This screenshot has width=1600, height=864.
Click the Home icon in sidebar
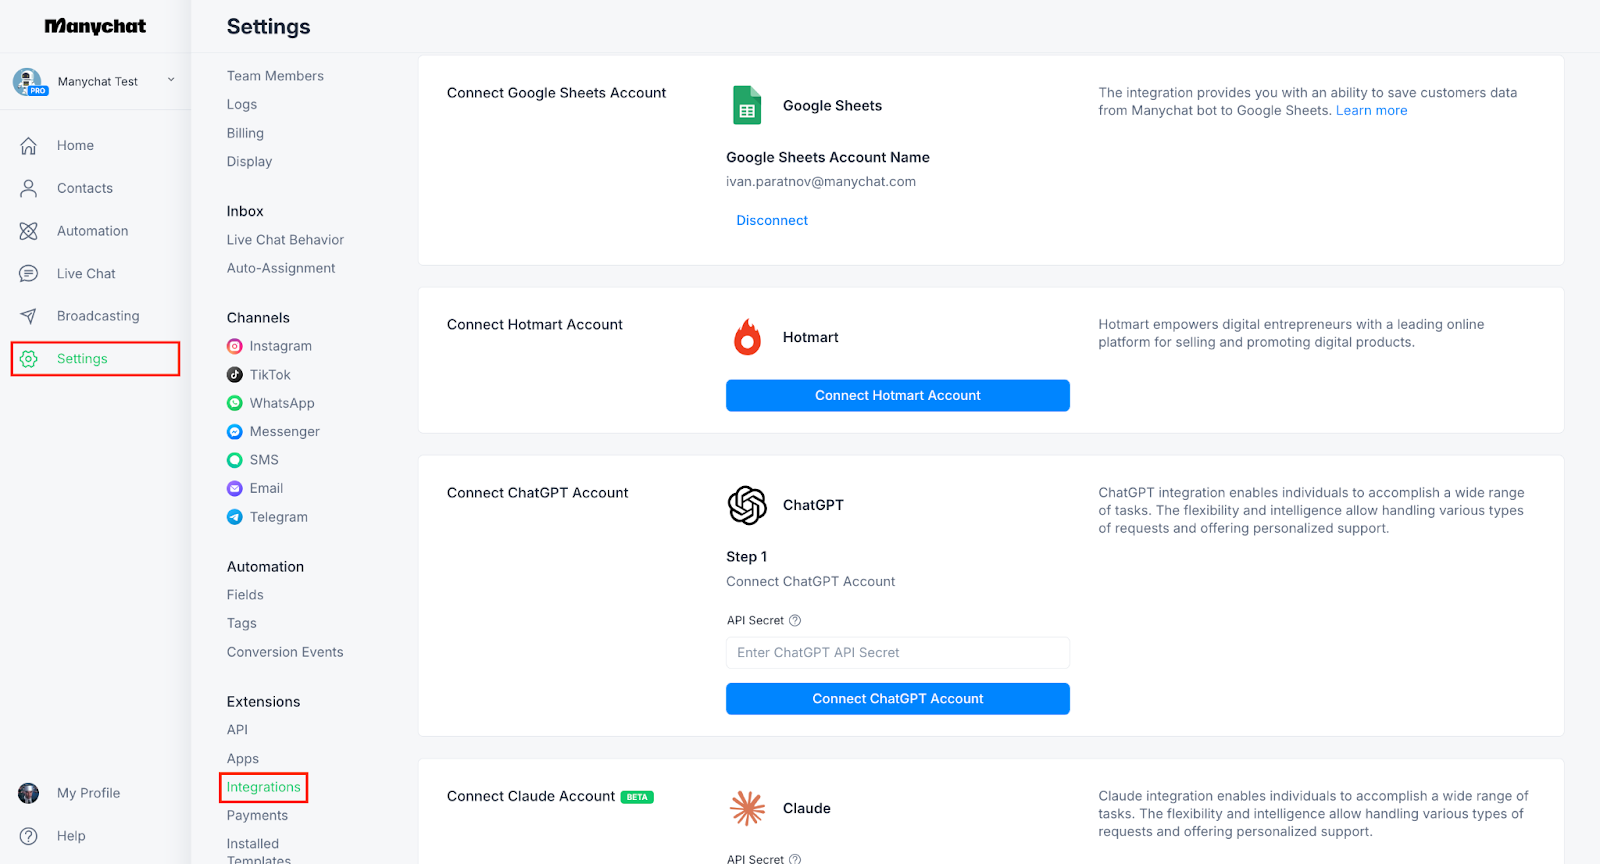(29, 146)
